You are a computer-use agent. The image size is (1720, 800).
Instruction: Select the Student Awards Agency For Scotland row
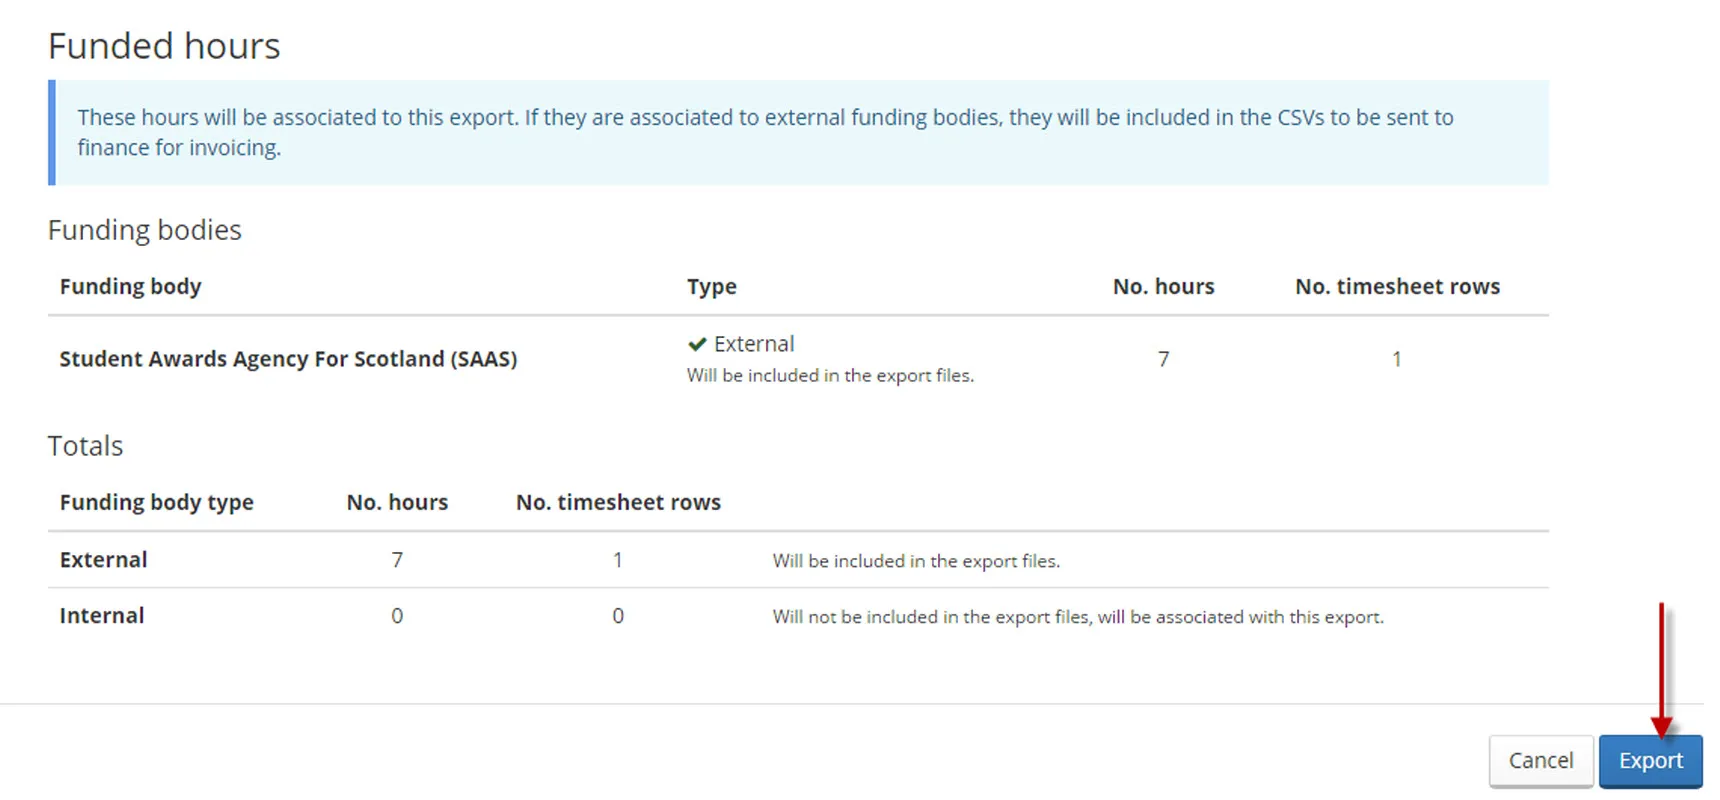(x=288, y=358)
